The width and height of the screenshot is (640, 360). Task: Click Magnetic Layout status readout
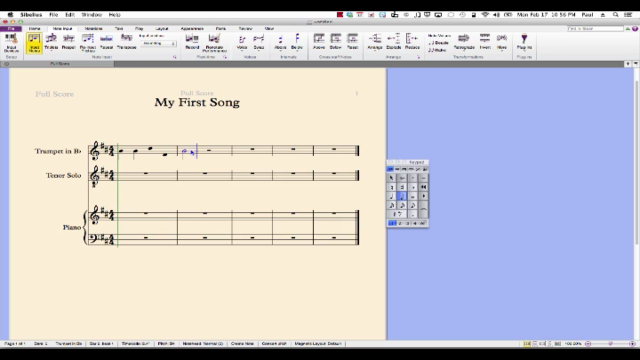coord(318,344)
